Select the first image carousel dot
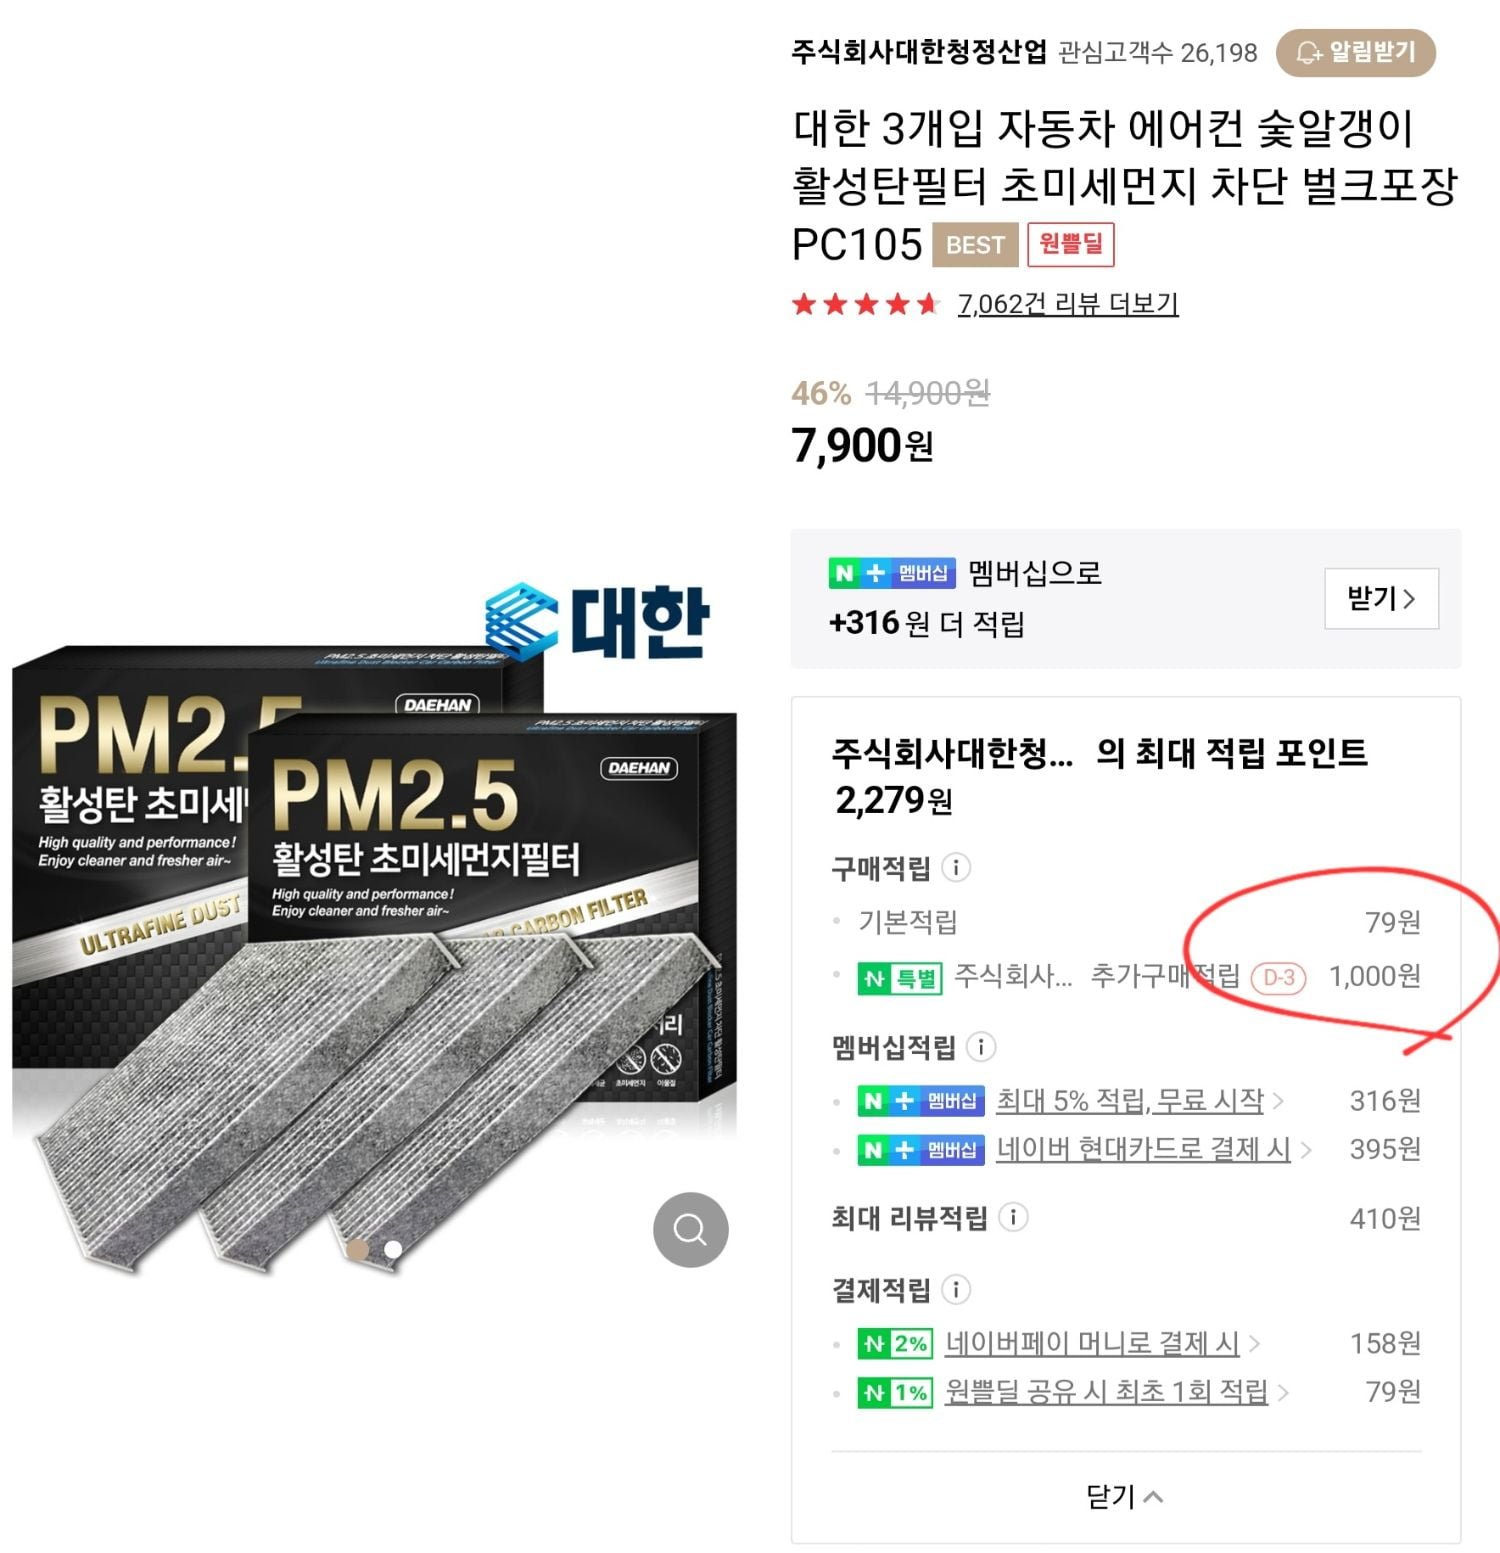This screenshot has height=1553, width=1500. (357, 1249)
